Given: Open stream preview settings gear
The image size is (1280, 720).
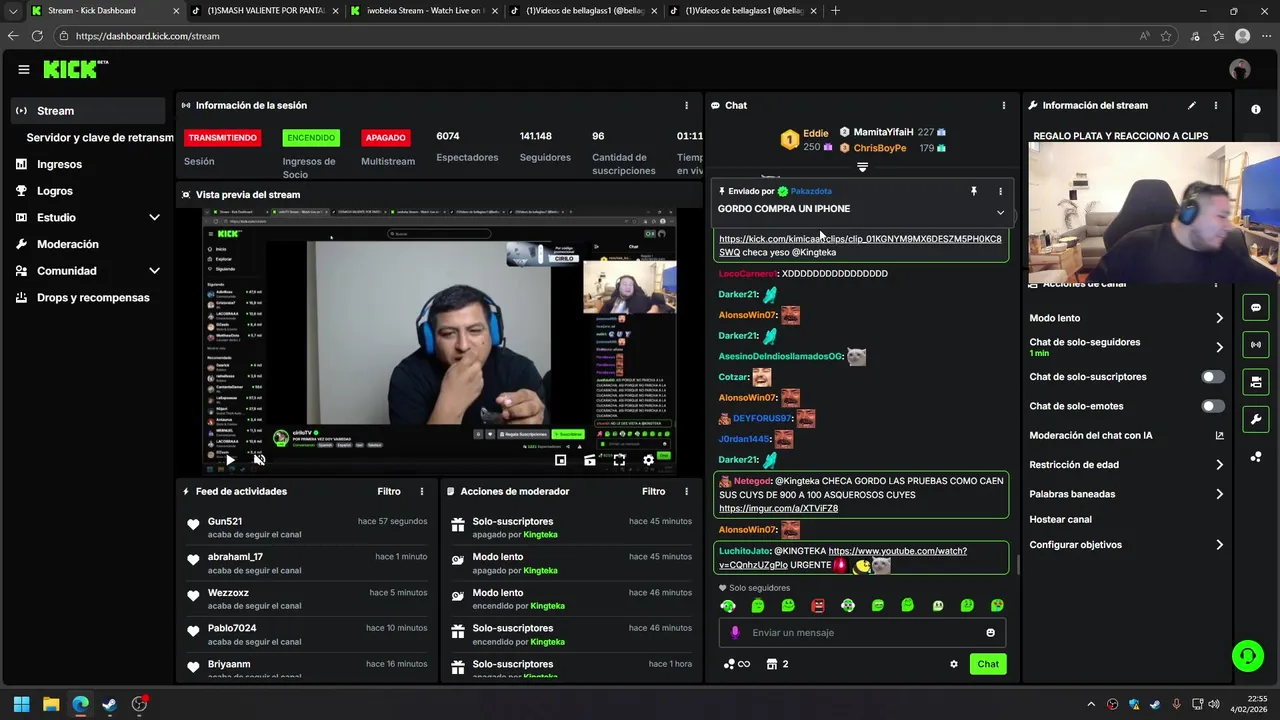Looking at the screenshot, I should [x=648, y=460].
